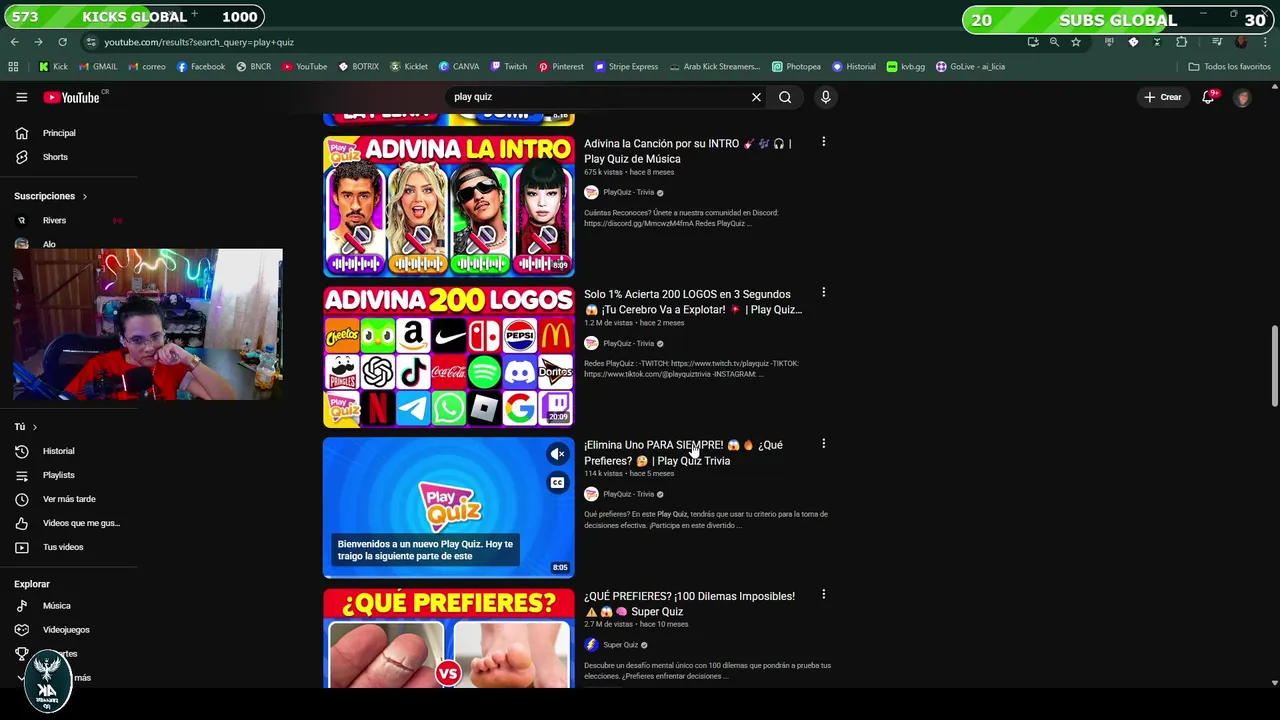Open the Super Quiz channel link
The image size is (1280, 720).
click(620, 645)
